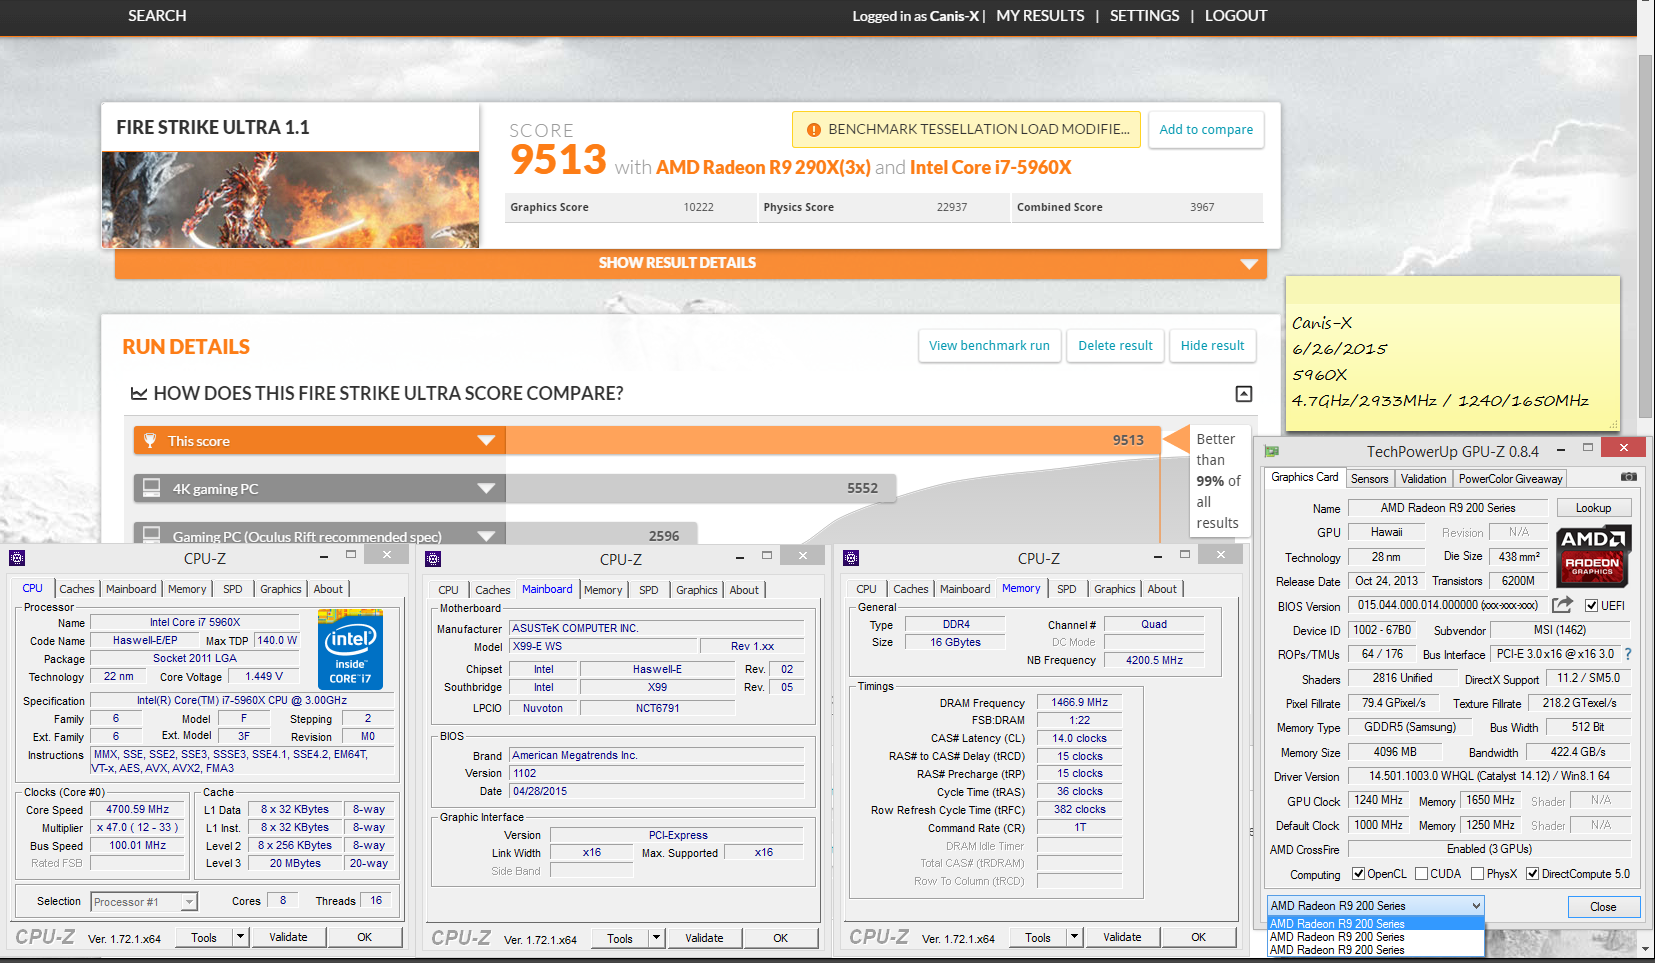Viewport: 1655px width, 963px height.
Task: Click the AMD Radeon Graphics logo in GPU-Z
Action: [1595, 555]
